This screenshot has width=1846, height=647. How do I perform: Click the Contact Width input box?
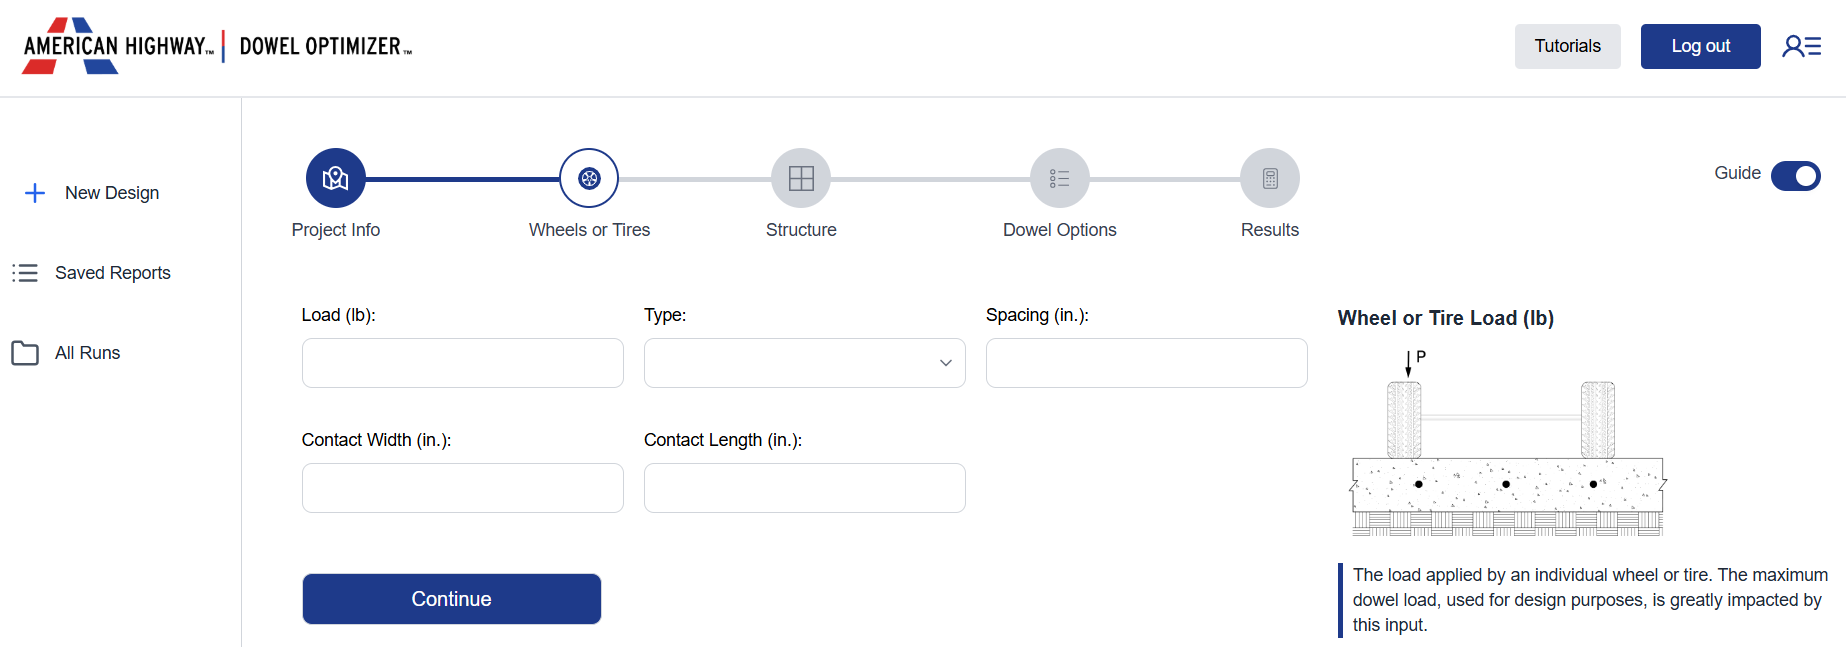[462, 487]
